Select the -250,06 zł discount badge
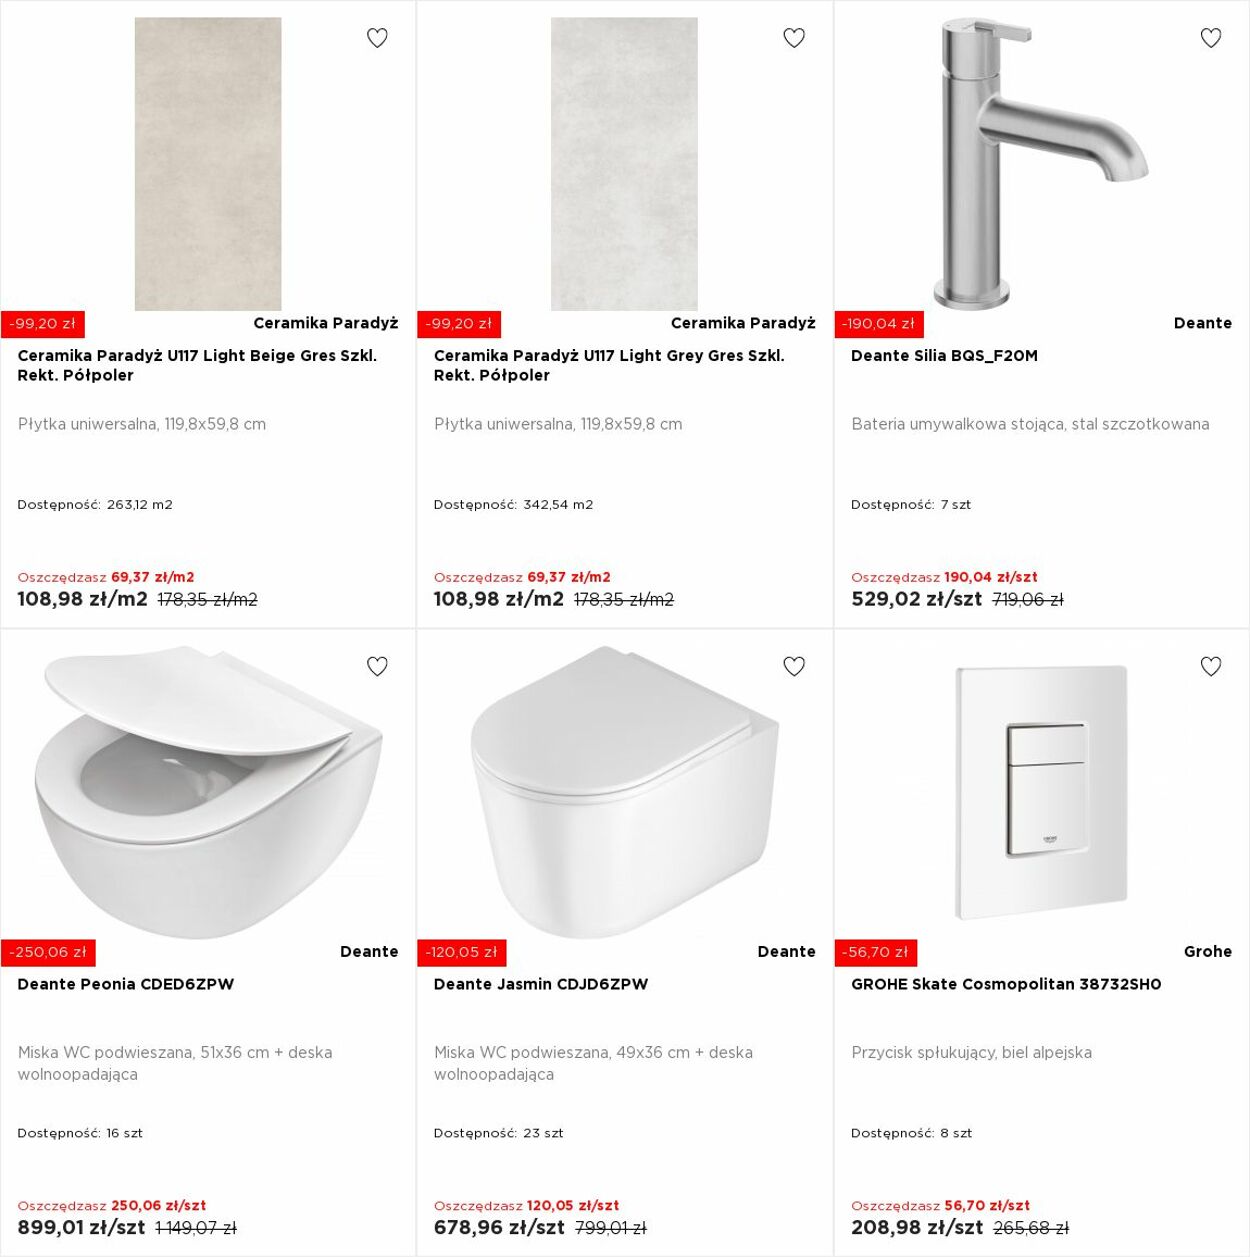The height and width of the screenshot is (1257, 1250). [x=48, y=952]
